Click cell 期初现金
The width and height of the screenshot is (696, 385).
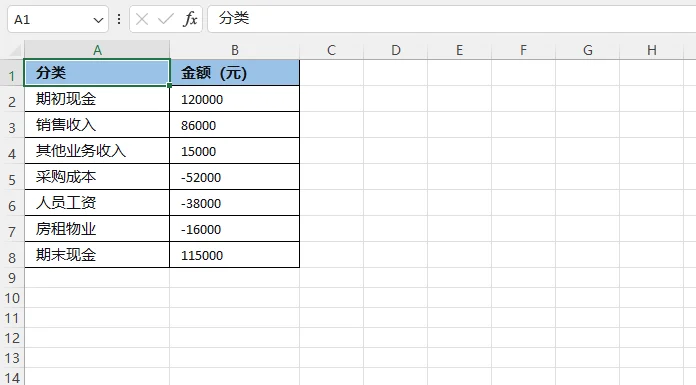97,99
